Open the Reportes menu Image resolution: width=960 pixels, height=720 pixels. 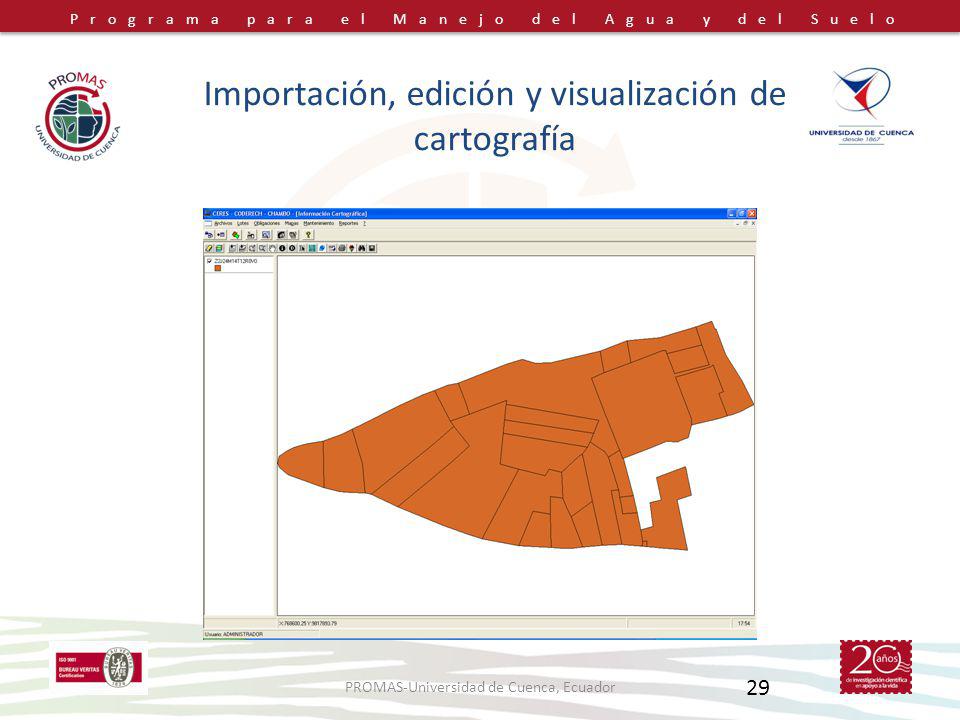(348, 223)
